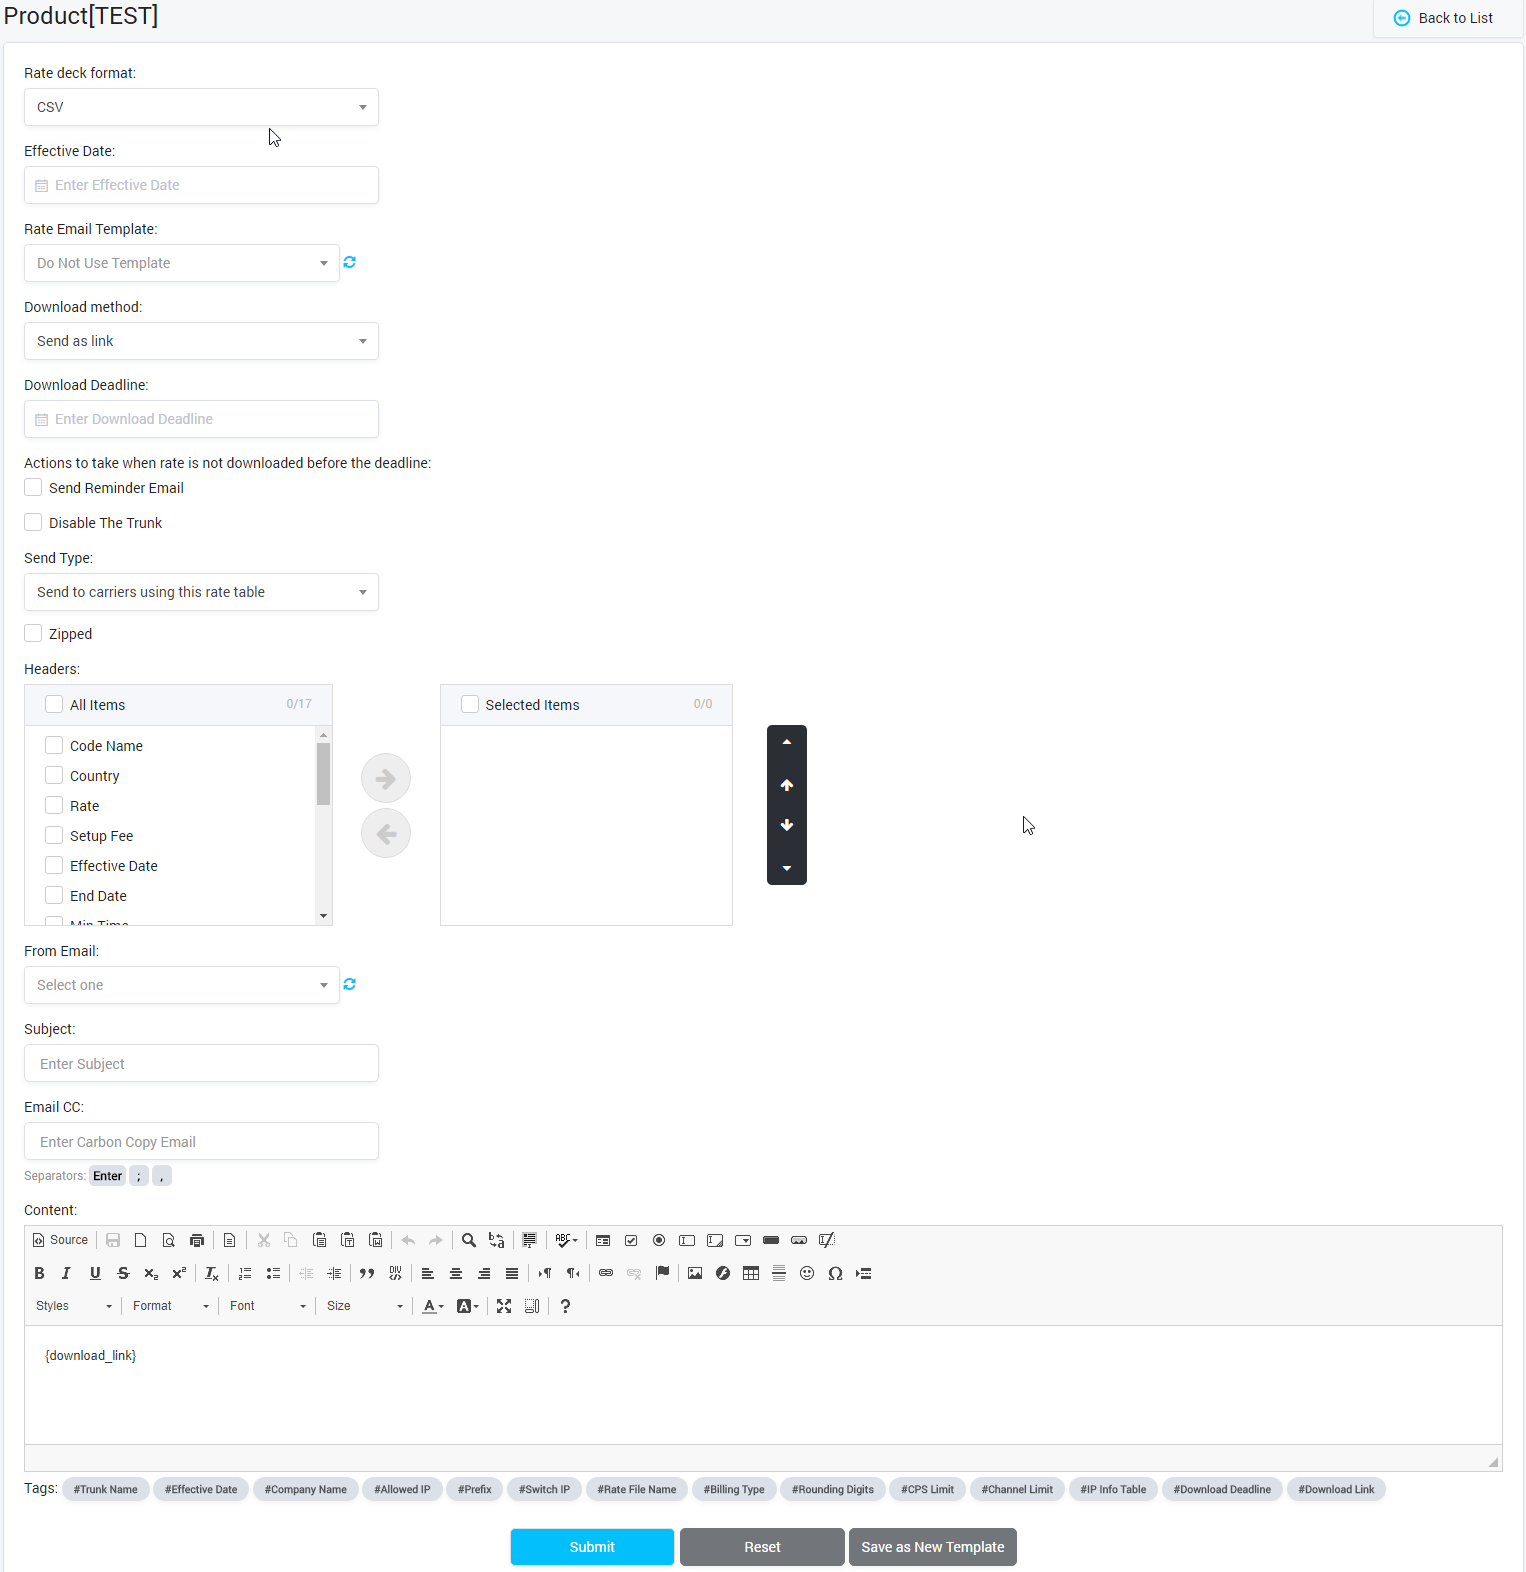Open the Styles menu in editor toolbar
The height and width of the screenshot is (1572, 1526).
point(74,1306)
